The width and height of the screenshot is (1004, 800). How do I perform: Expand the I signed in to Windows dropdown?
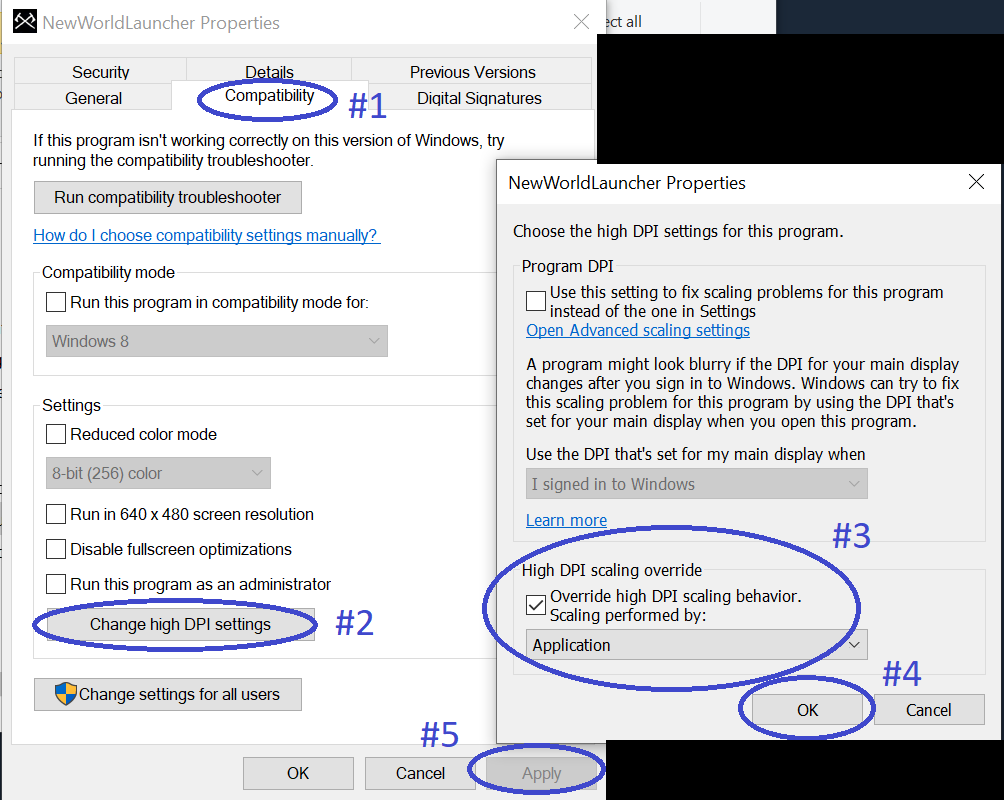click(x=696, y=484)
